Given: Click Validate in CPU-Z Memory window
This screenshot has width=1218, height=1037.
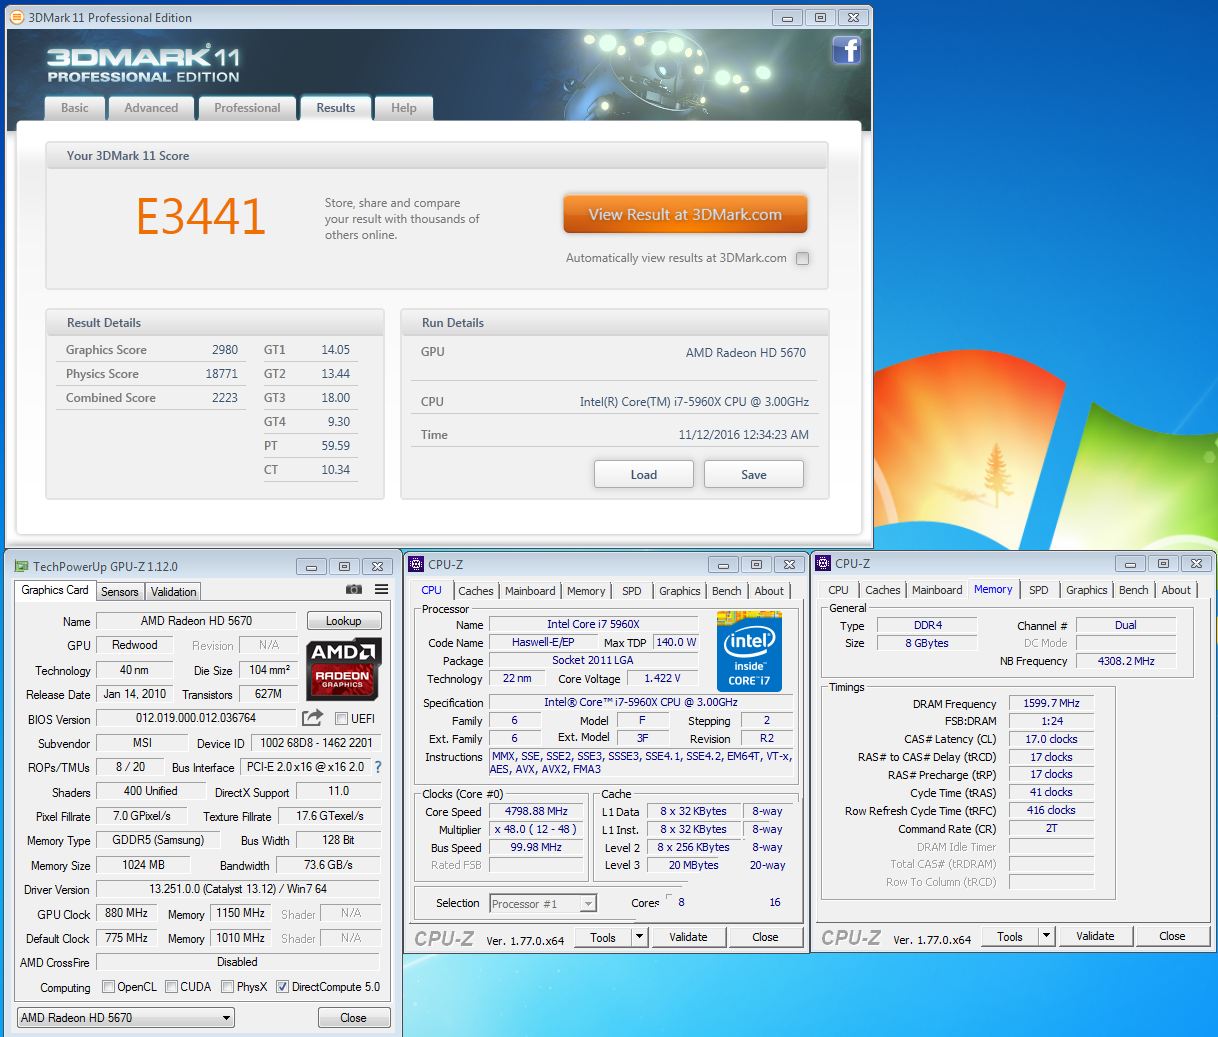Looking at the screenshot, I should (1095, 936).
